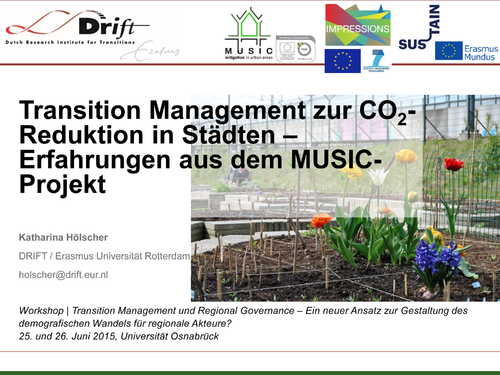500x375 pixels.
Task: Click the slide title Transition Management heading
Action: click(x=217, y=147)
